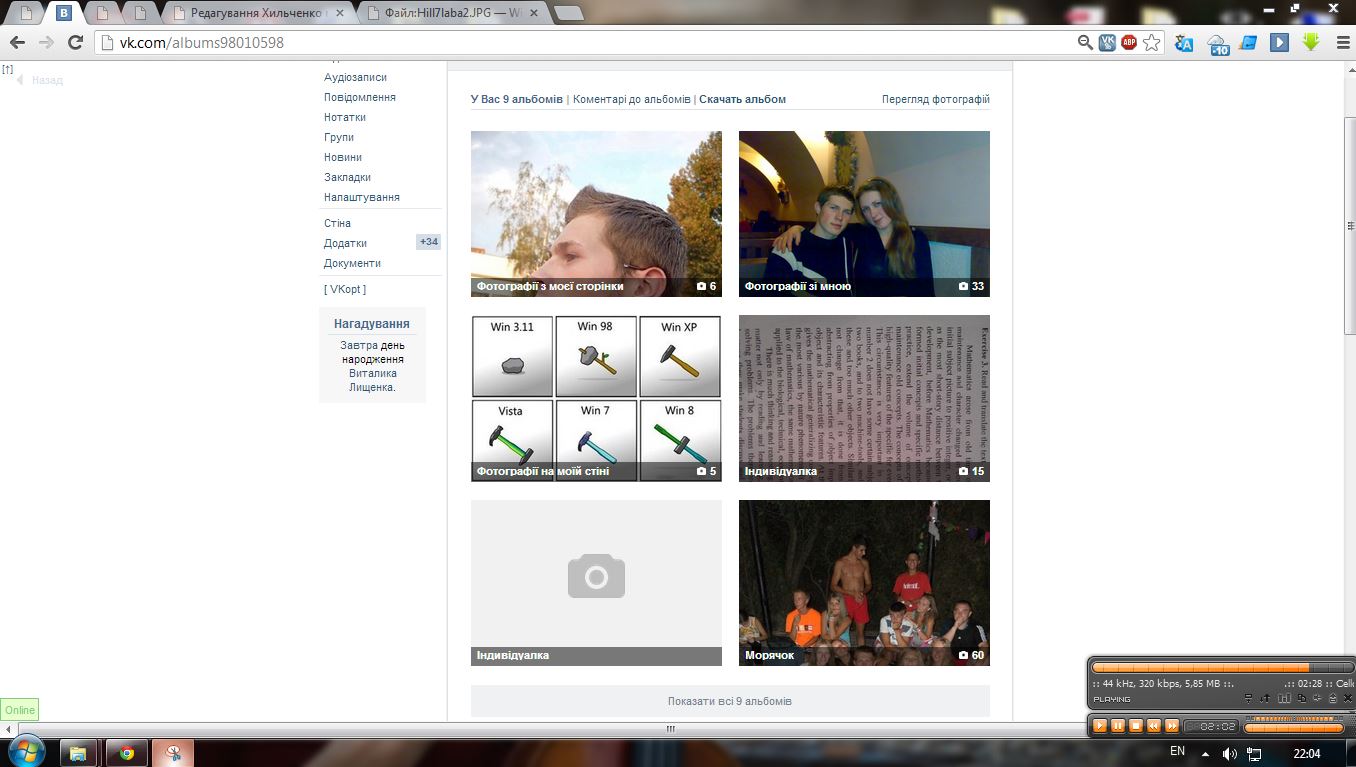Screen dimensions: 1356x767
Task: Stop playback in the AIMP player
Action: 1136,726
